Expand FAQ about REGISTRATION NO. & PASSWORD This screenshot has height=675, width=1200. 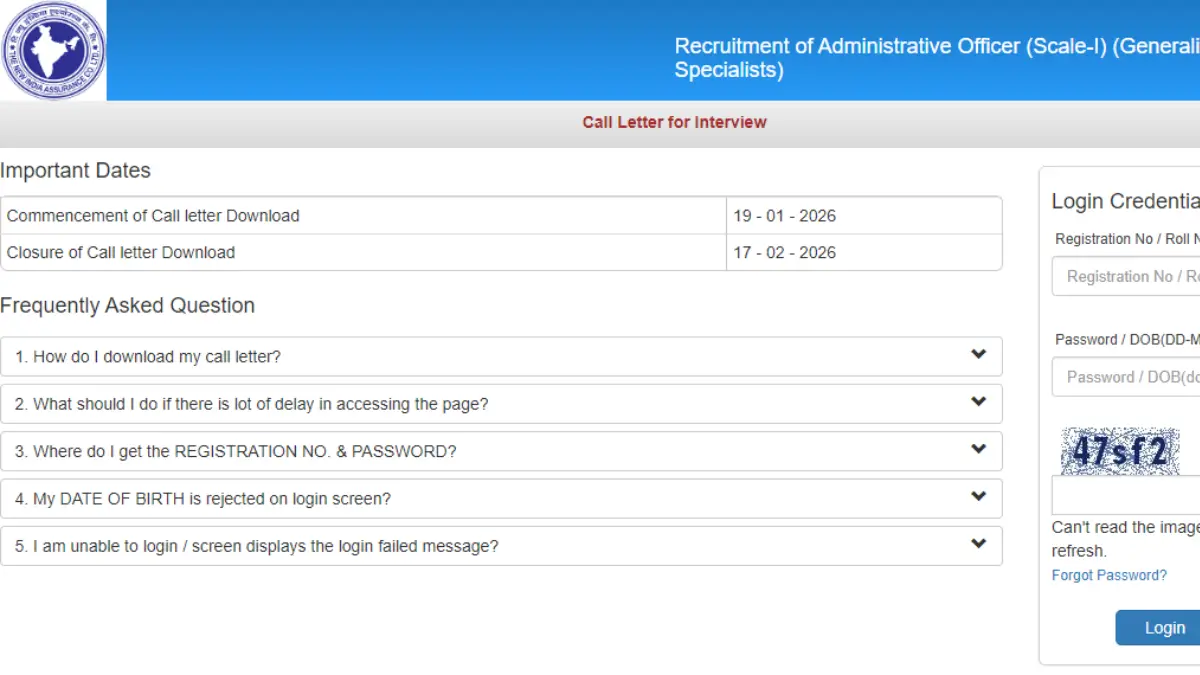point(500,451)
